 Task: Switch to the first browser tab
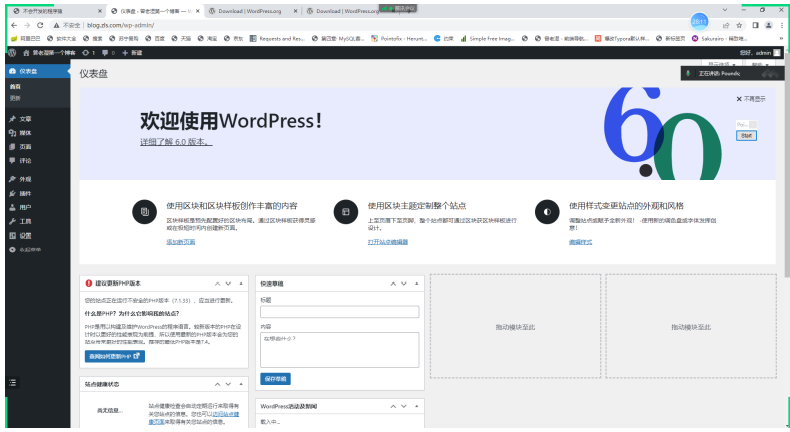coord(55,11)
